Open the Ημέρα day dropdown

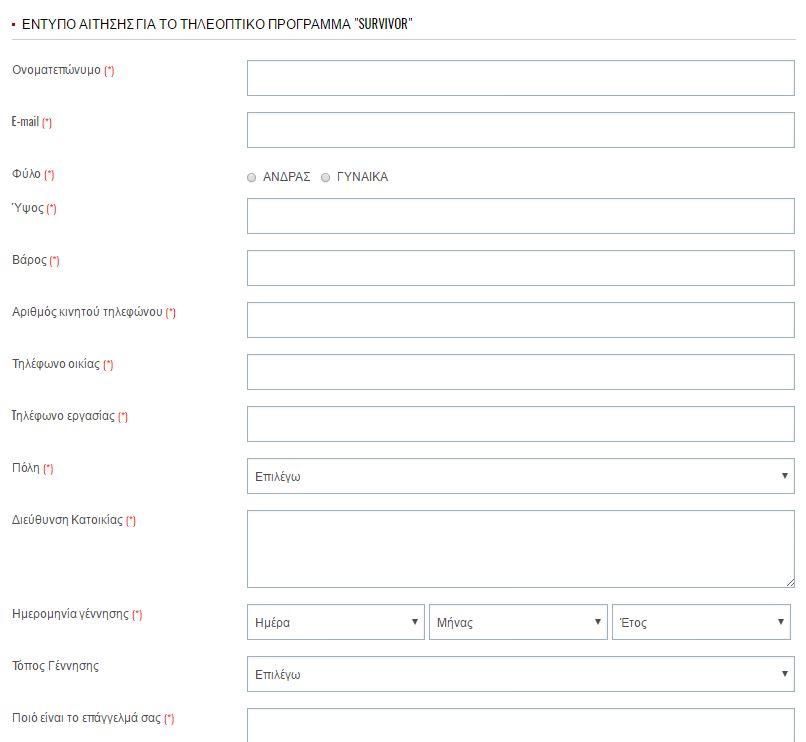[x=335, y=622]
